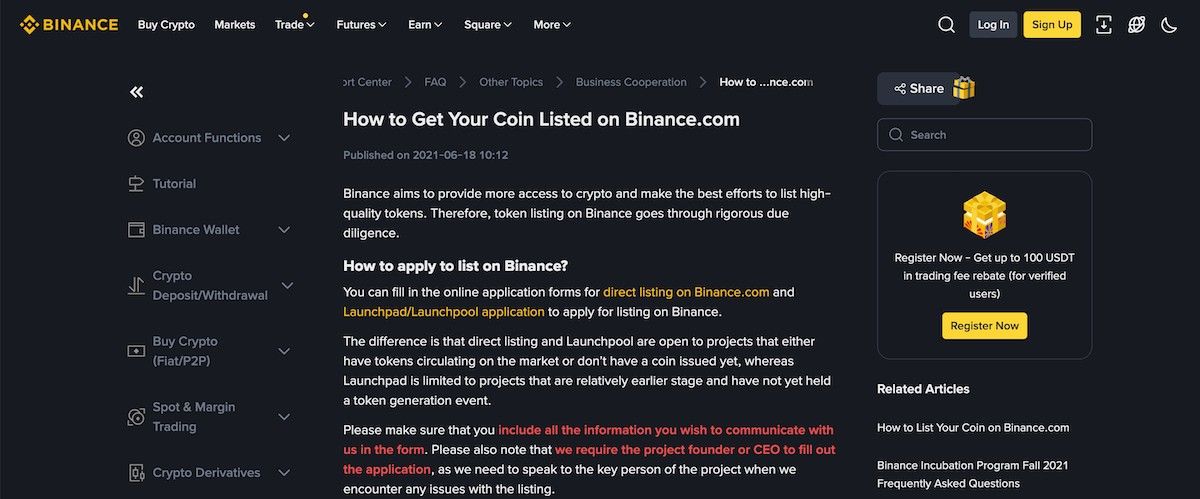
Task: Expand the Binance Wallet section chevron
Action: (x=284, y=230)
